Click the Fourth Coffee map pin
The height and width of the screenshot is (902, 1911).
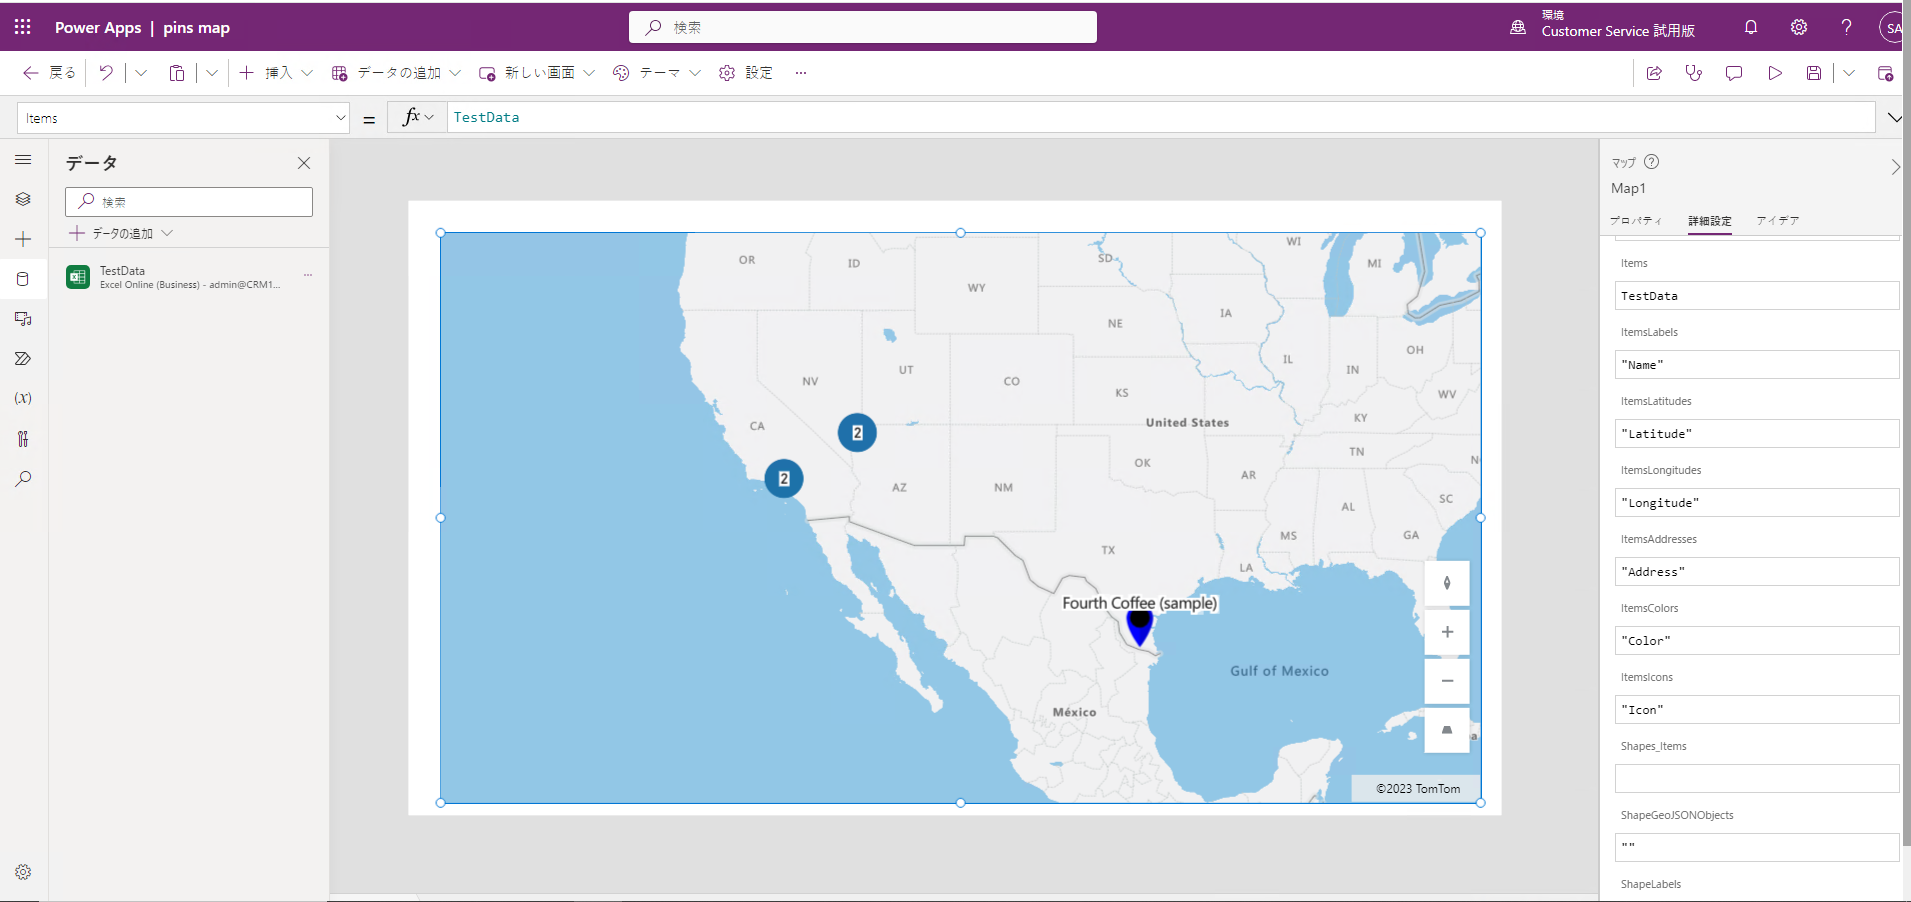click(1139, 629)
